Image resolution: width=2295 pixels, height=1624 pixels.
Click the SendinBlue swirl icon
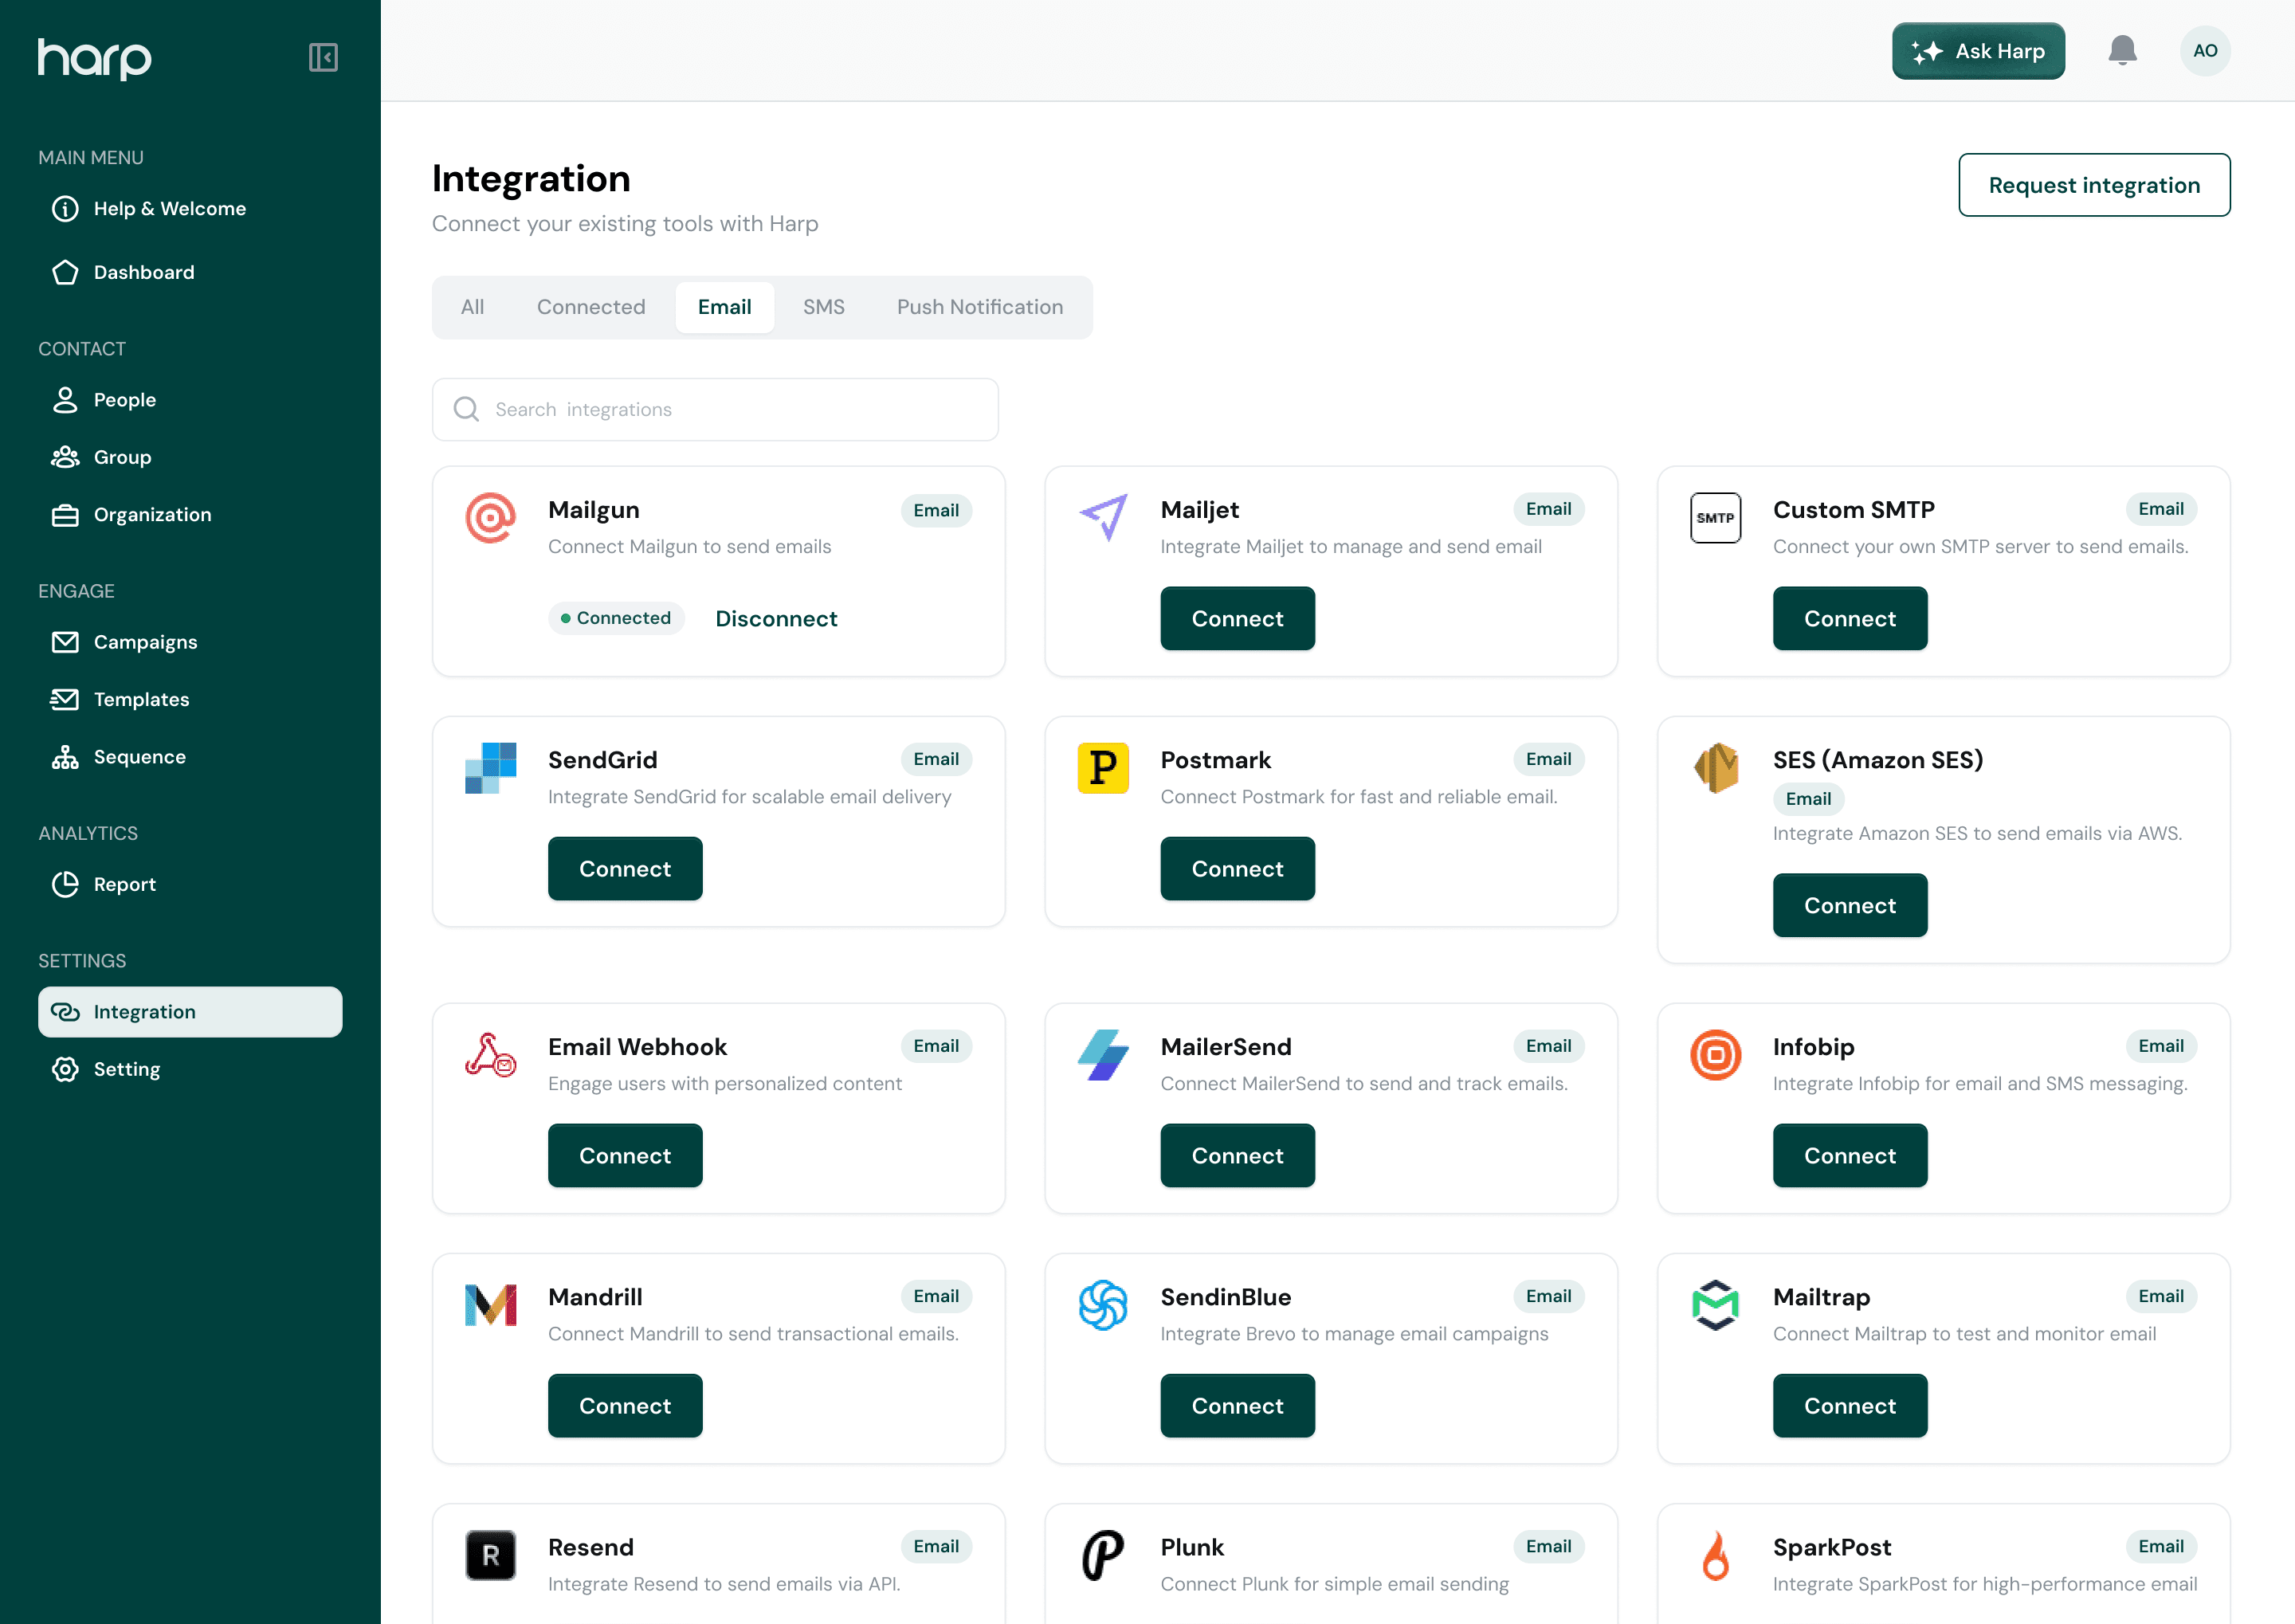click(1103, 1305)
